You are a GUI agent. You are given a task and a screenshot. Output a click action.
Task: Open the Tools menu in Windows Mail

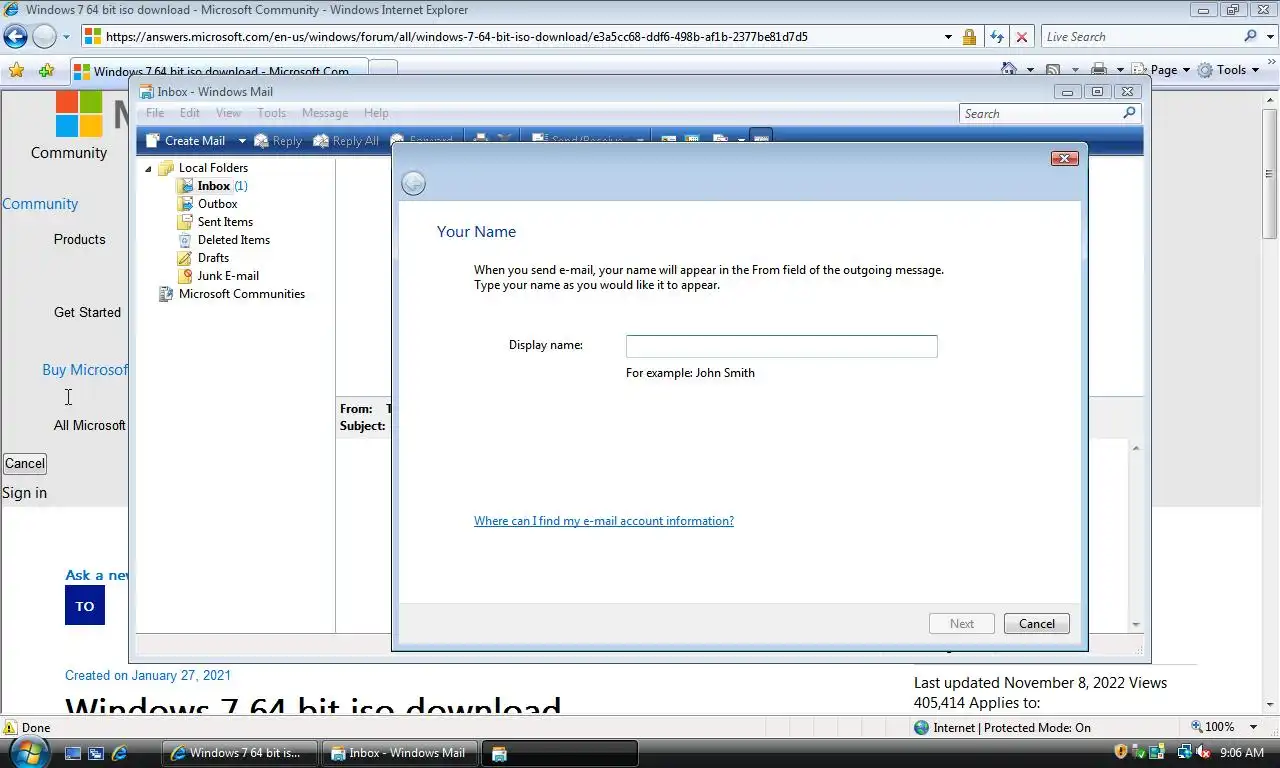pyautogui.click(x=272, y=113)
